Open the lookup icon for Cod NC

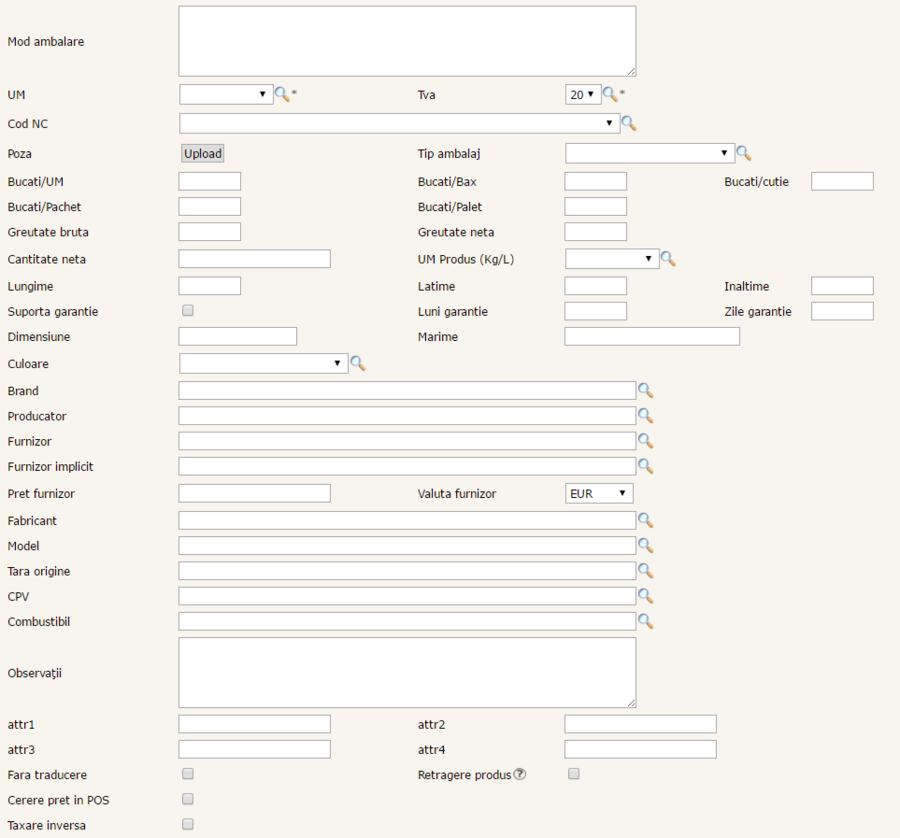click(628, 123)
